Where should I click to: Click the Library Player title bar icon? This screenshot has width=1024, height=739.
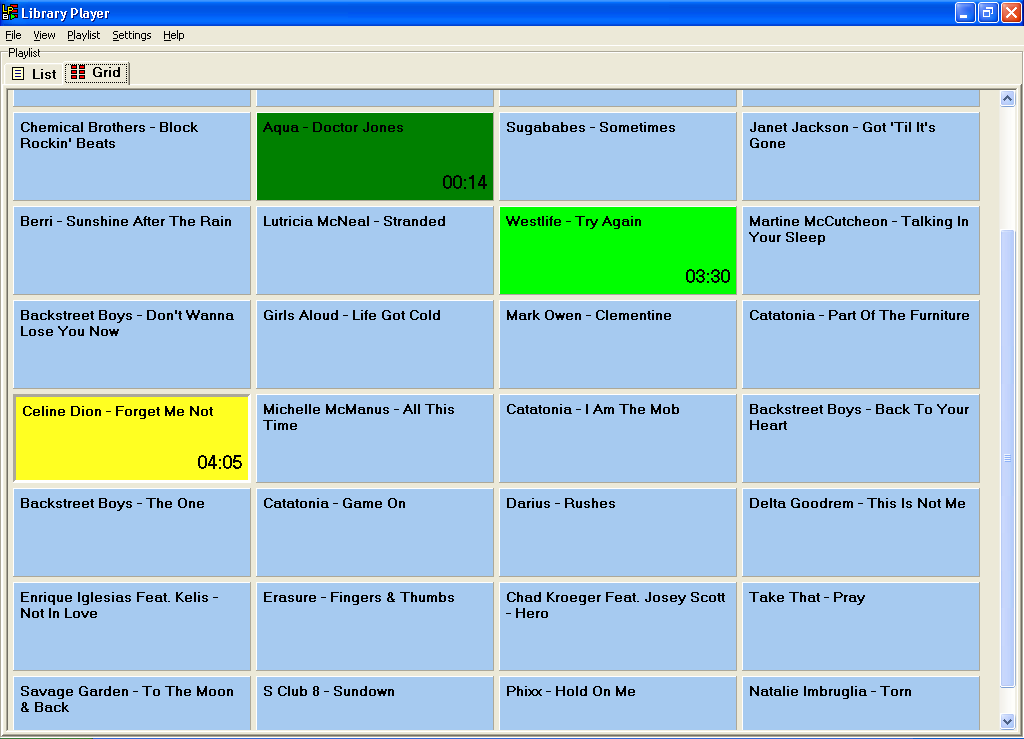(x=10, y=12)
